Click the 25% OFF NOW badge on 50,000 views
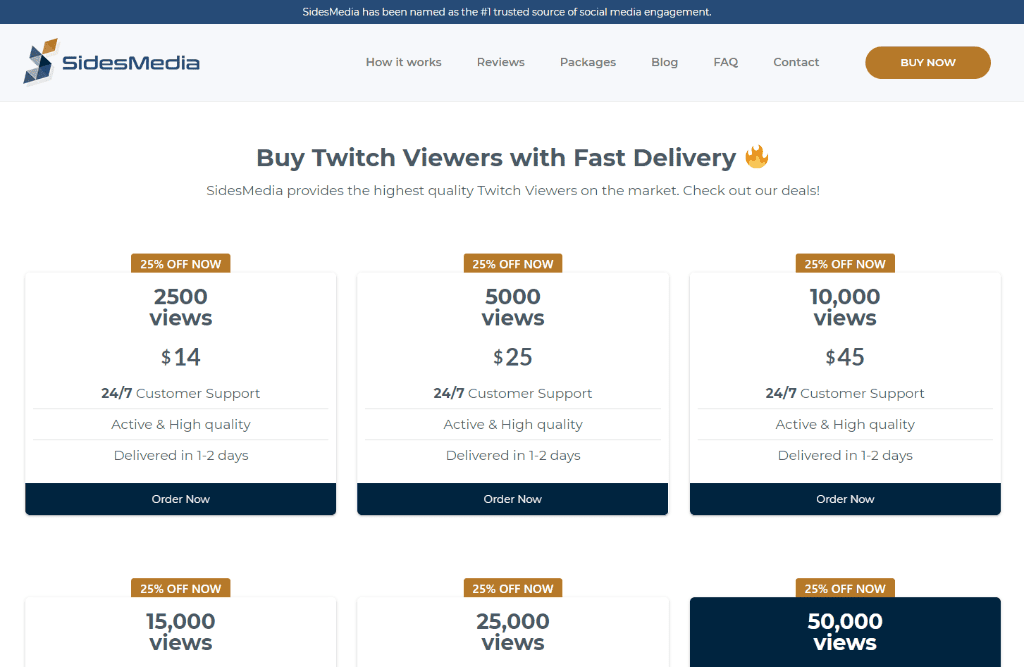The height and width of the screenshot is (667, 1024). click(845, 589)
